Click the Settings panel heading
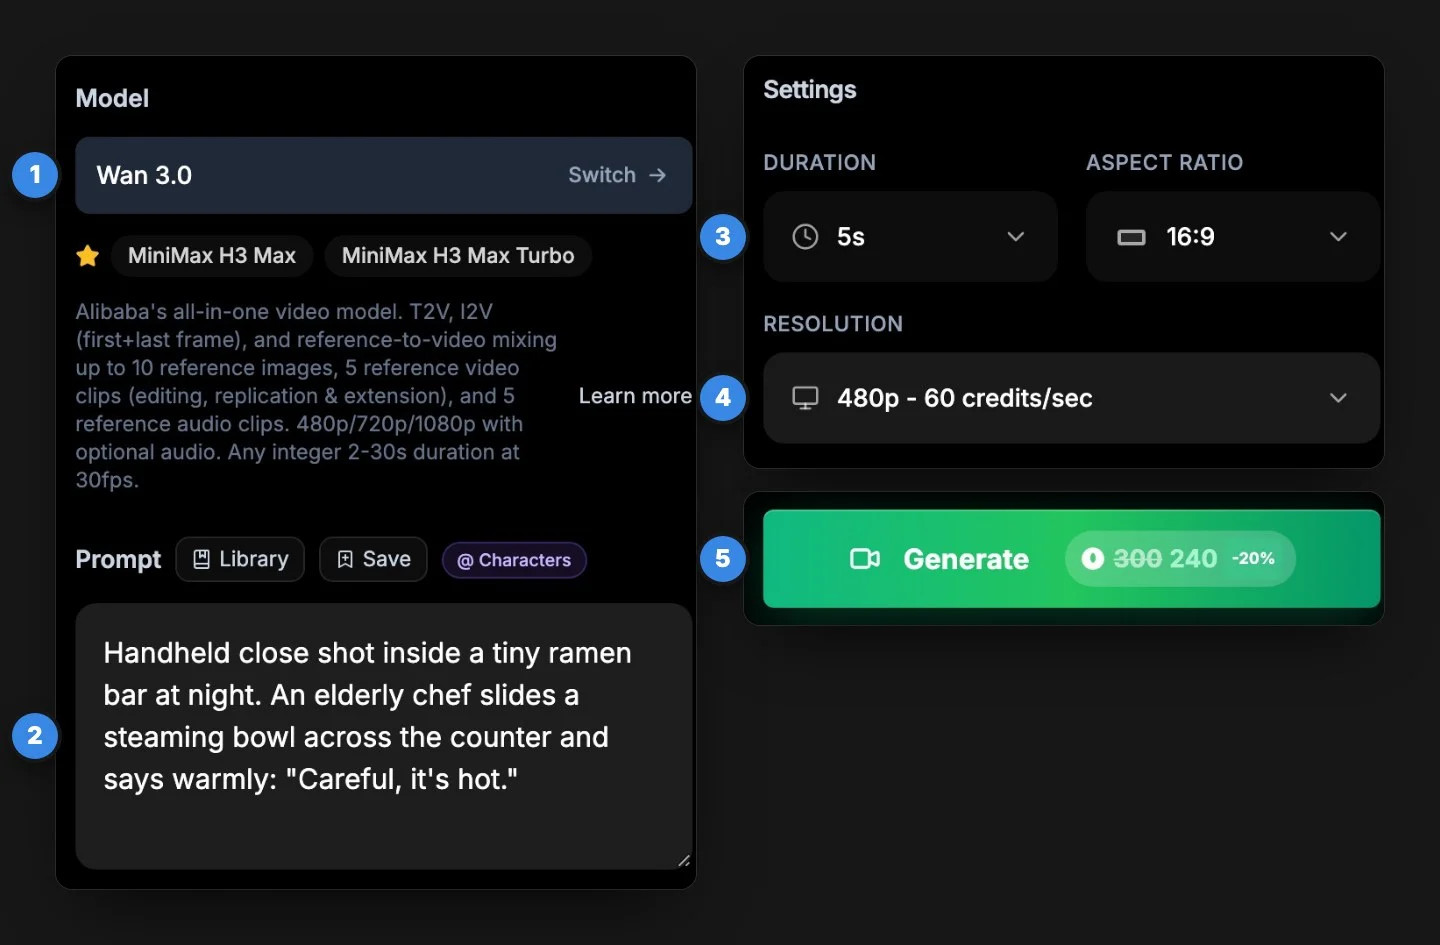This screenshot has height=945, width=1440. [x=810, y=90]
